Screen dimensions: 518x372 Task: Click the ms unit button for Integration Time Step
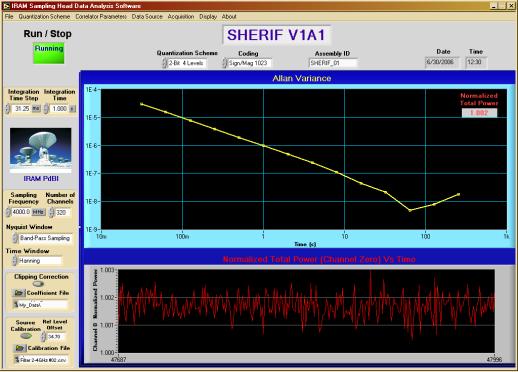[x=36, y=109]
